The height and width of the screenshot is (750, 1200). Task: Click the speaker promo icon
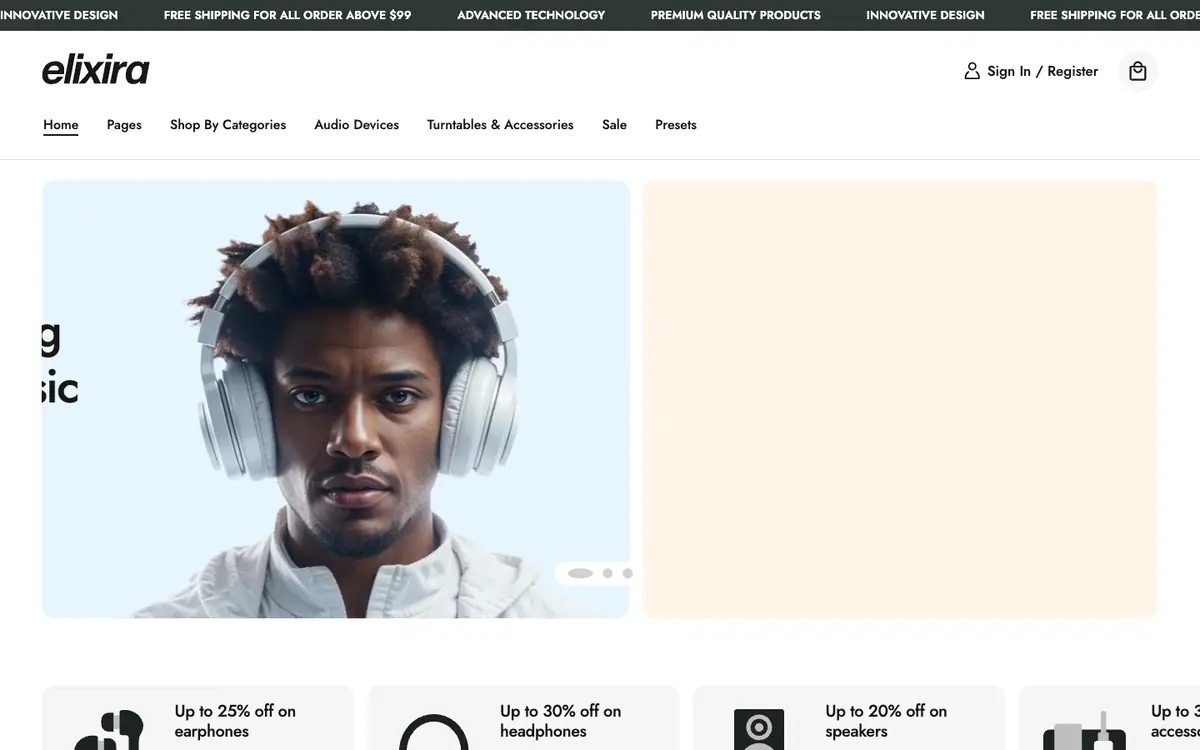coord(759,729)
